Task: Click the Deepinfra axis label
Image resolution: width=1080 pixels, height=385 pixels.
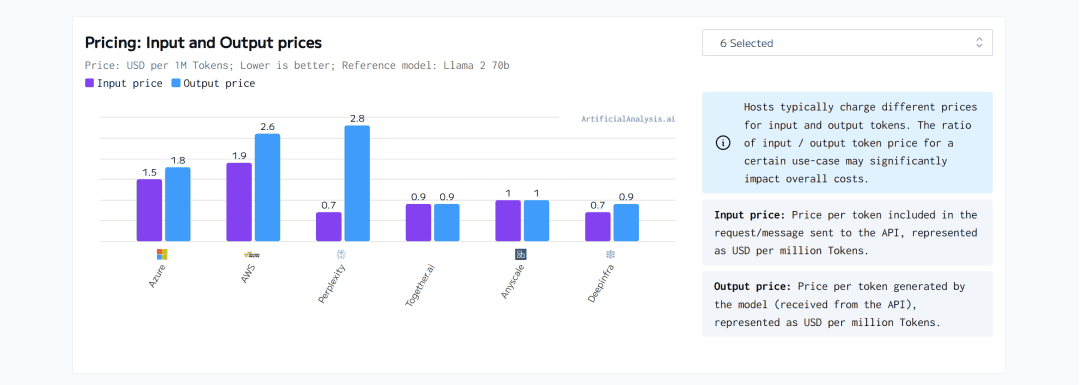Action: click(601, 283)
